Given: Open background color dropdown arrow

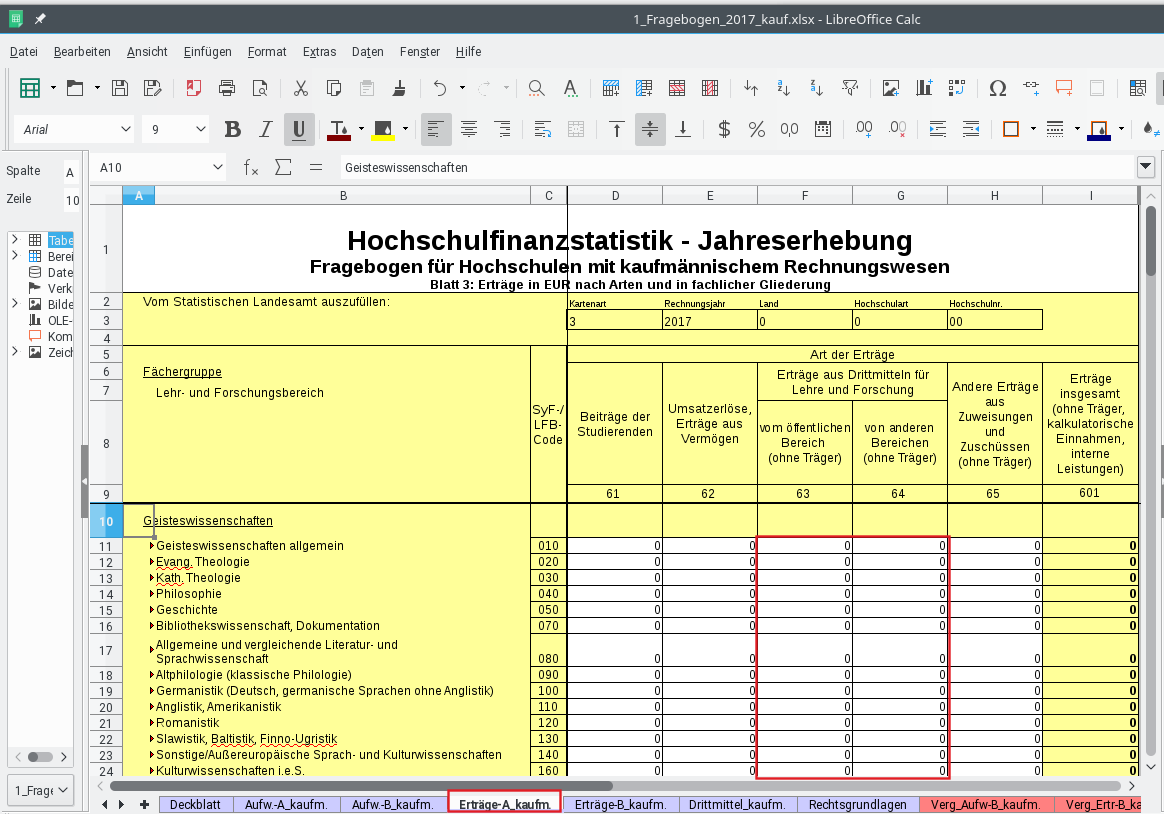Looking at the screenshot, I should (405, 129).
